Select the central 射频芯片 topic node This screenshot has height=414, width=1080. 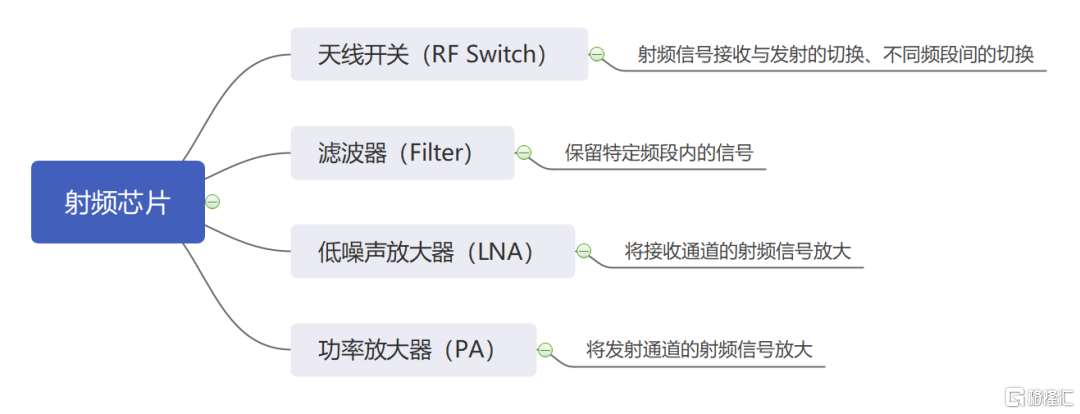click(118, 202)
